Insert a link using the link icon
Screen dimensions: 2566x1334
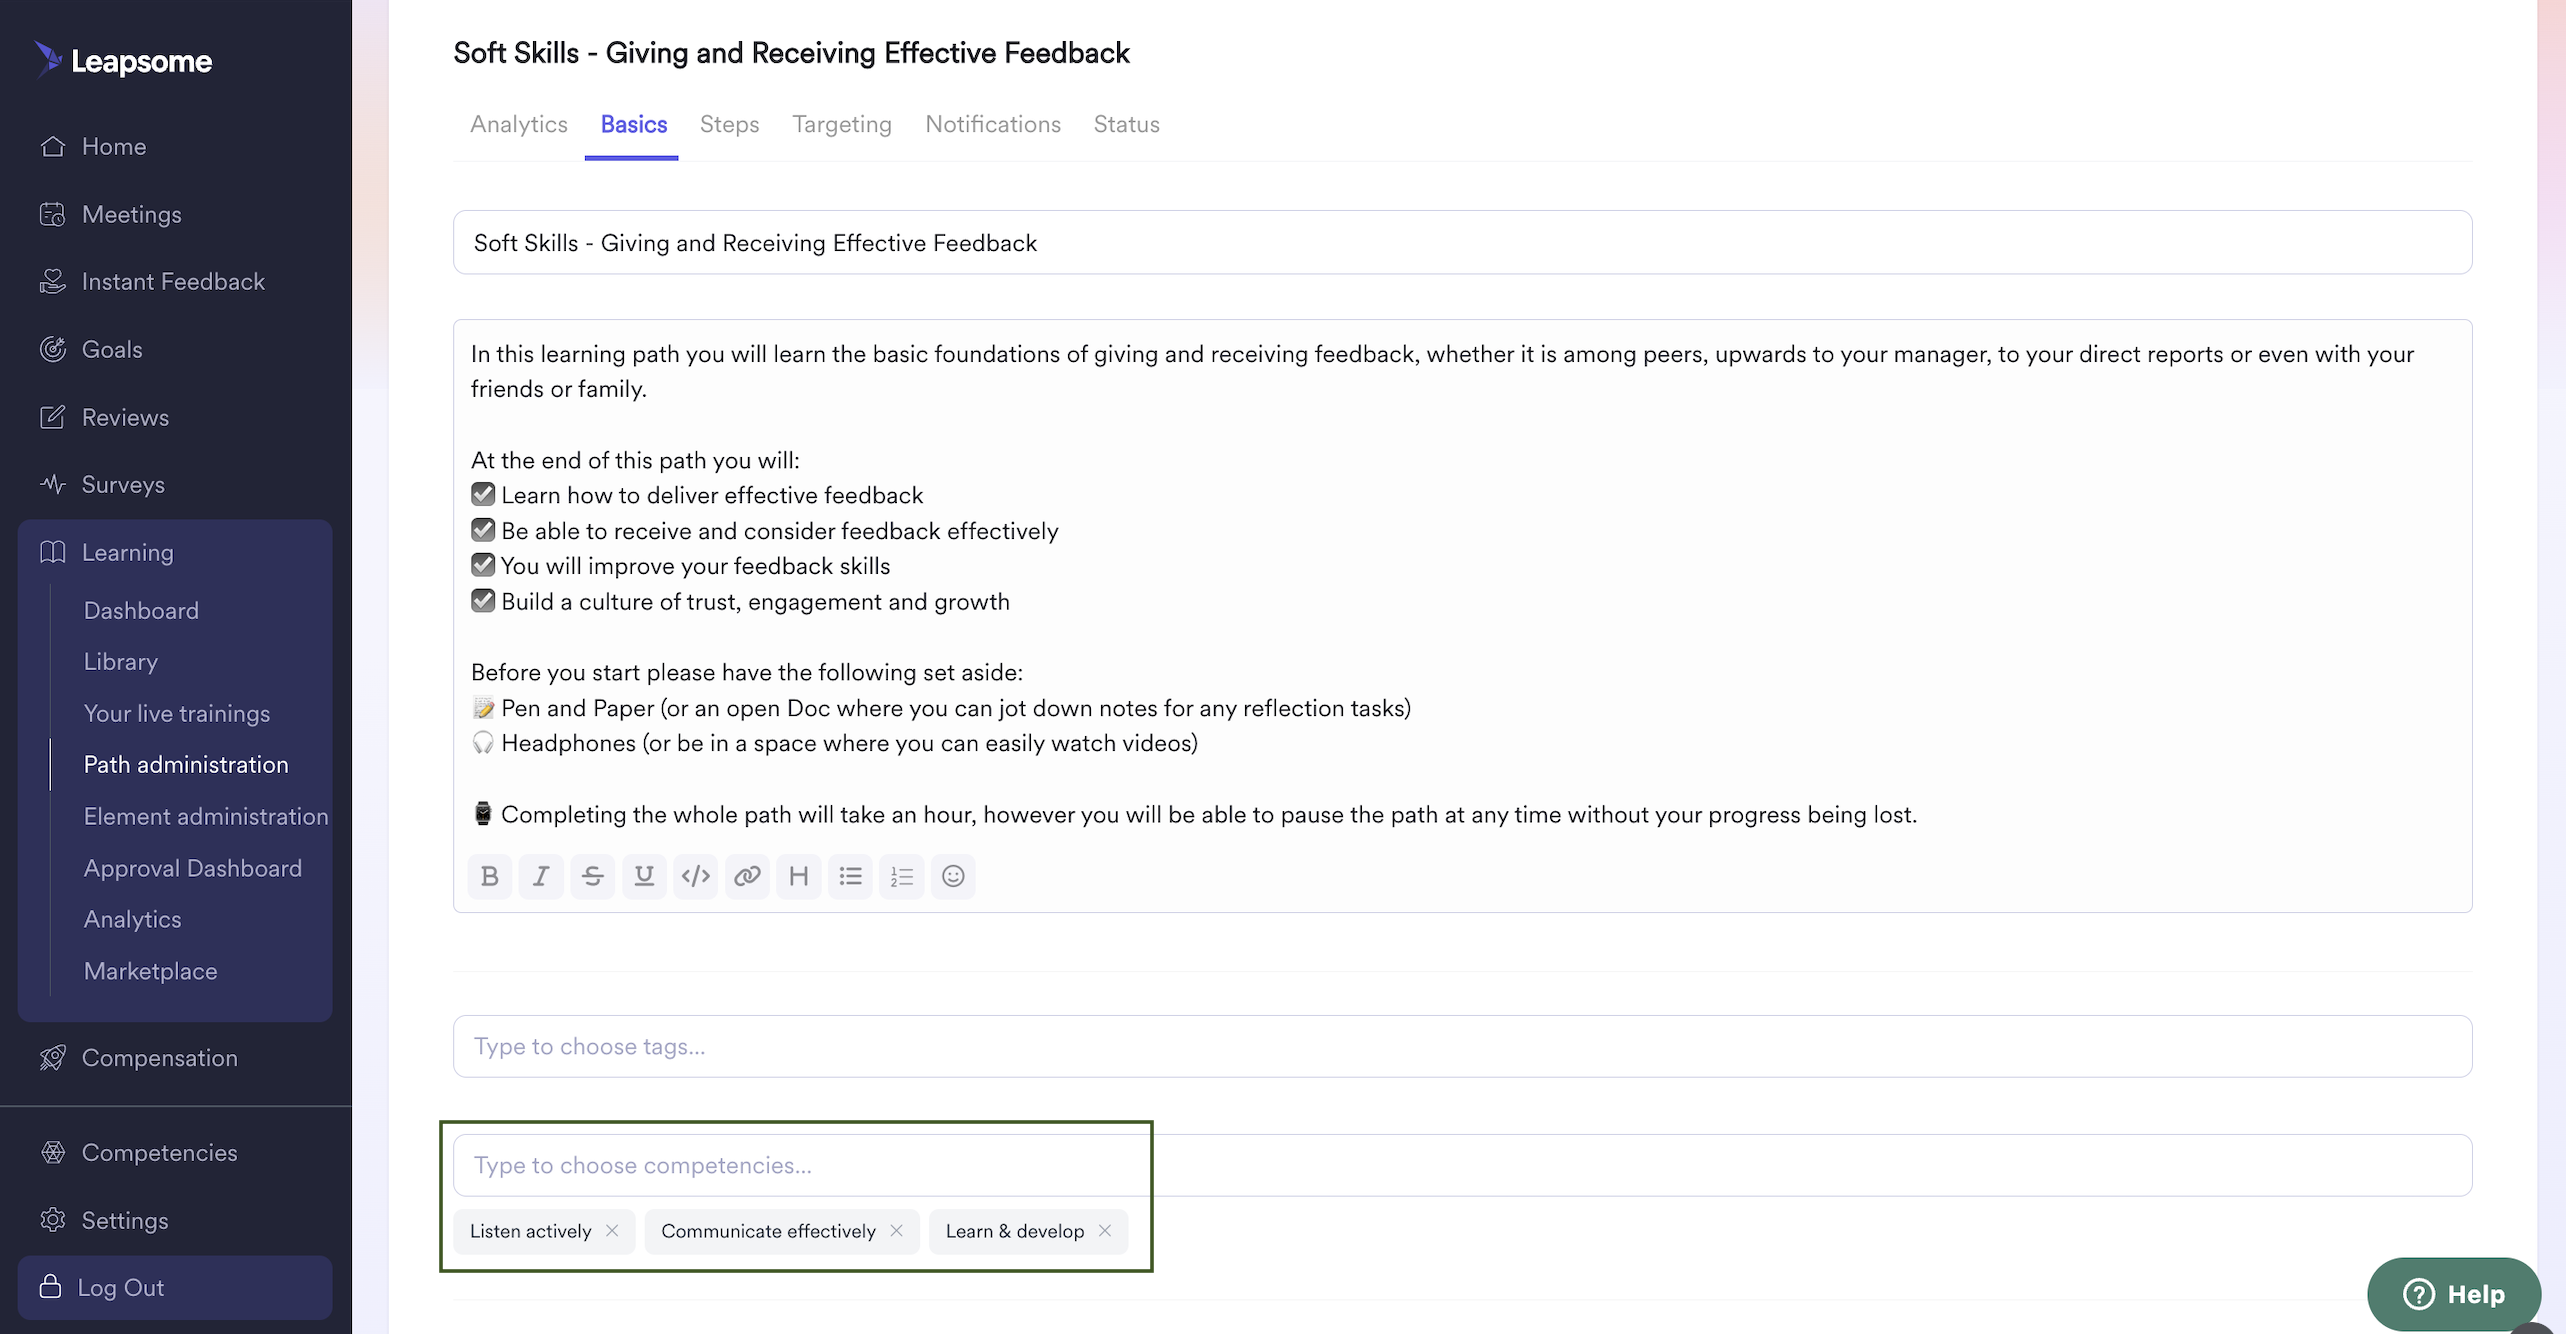click(747, 876)
